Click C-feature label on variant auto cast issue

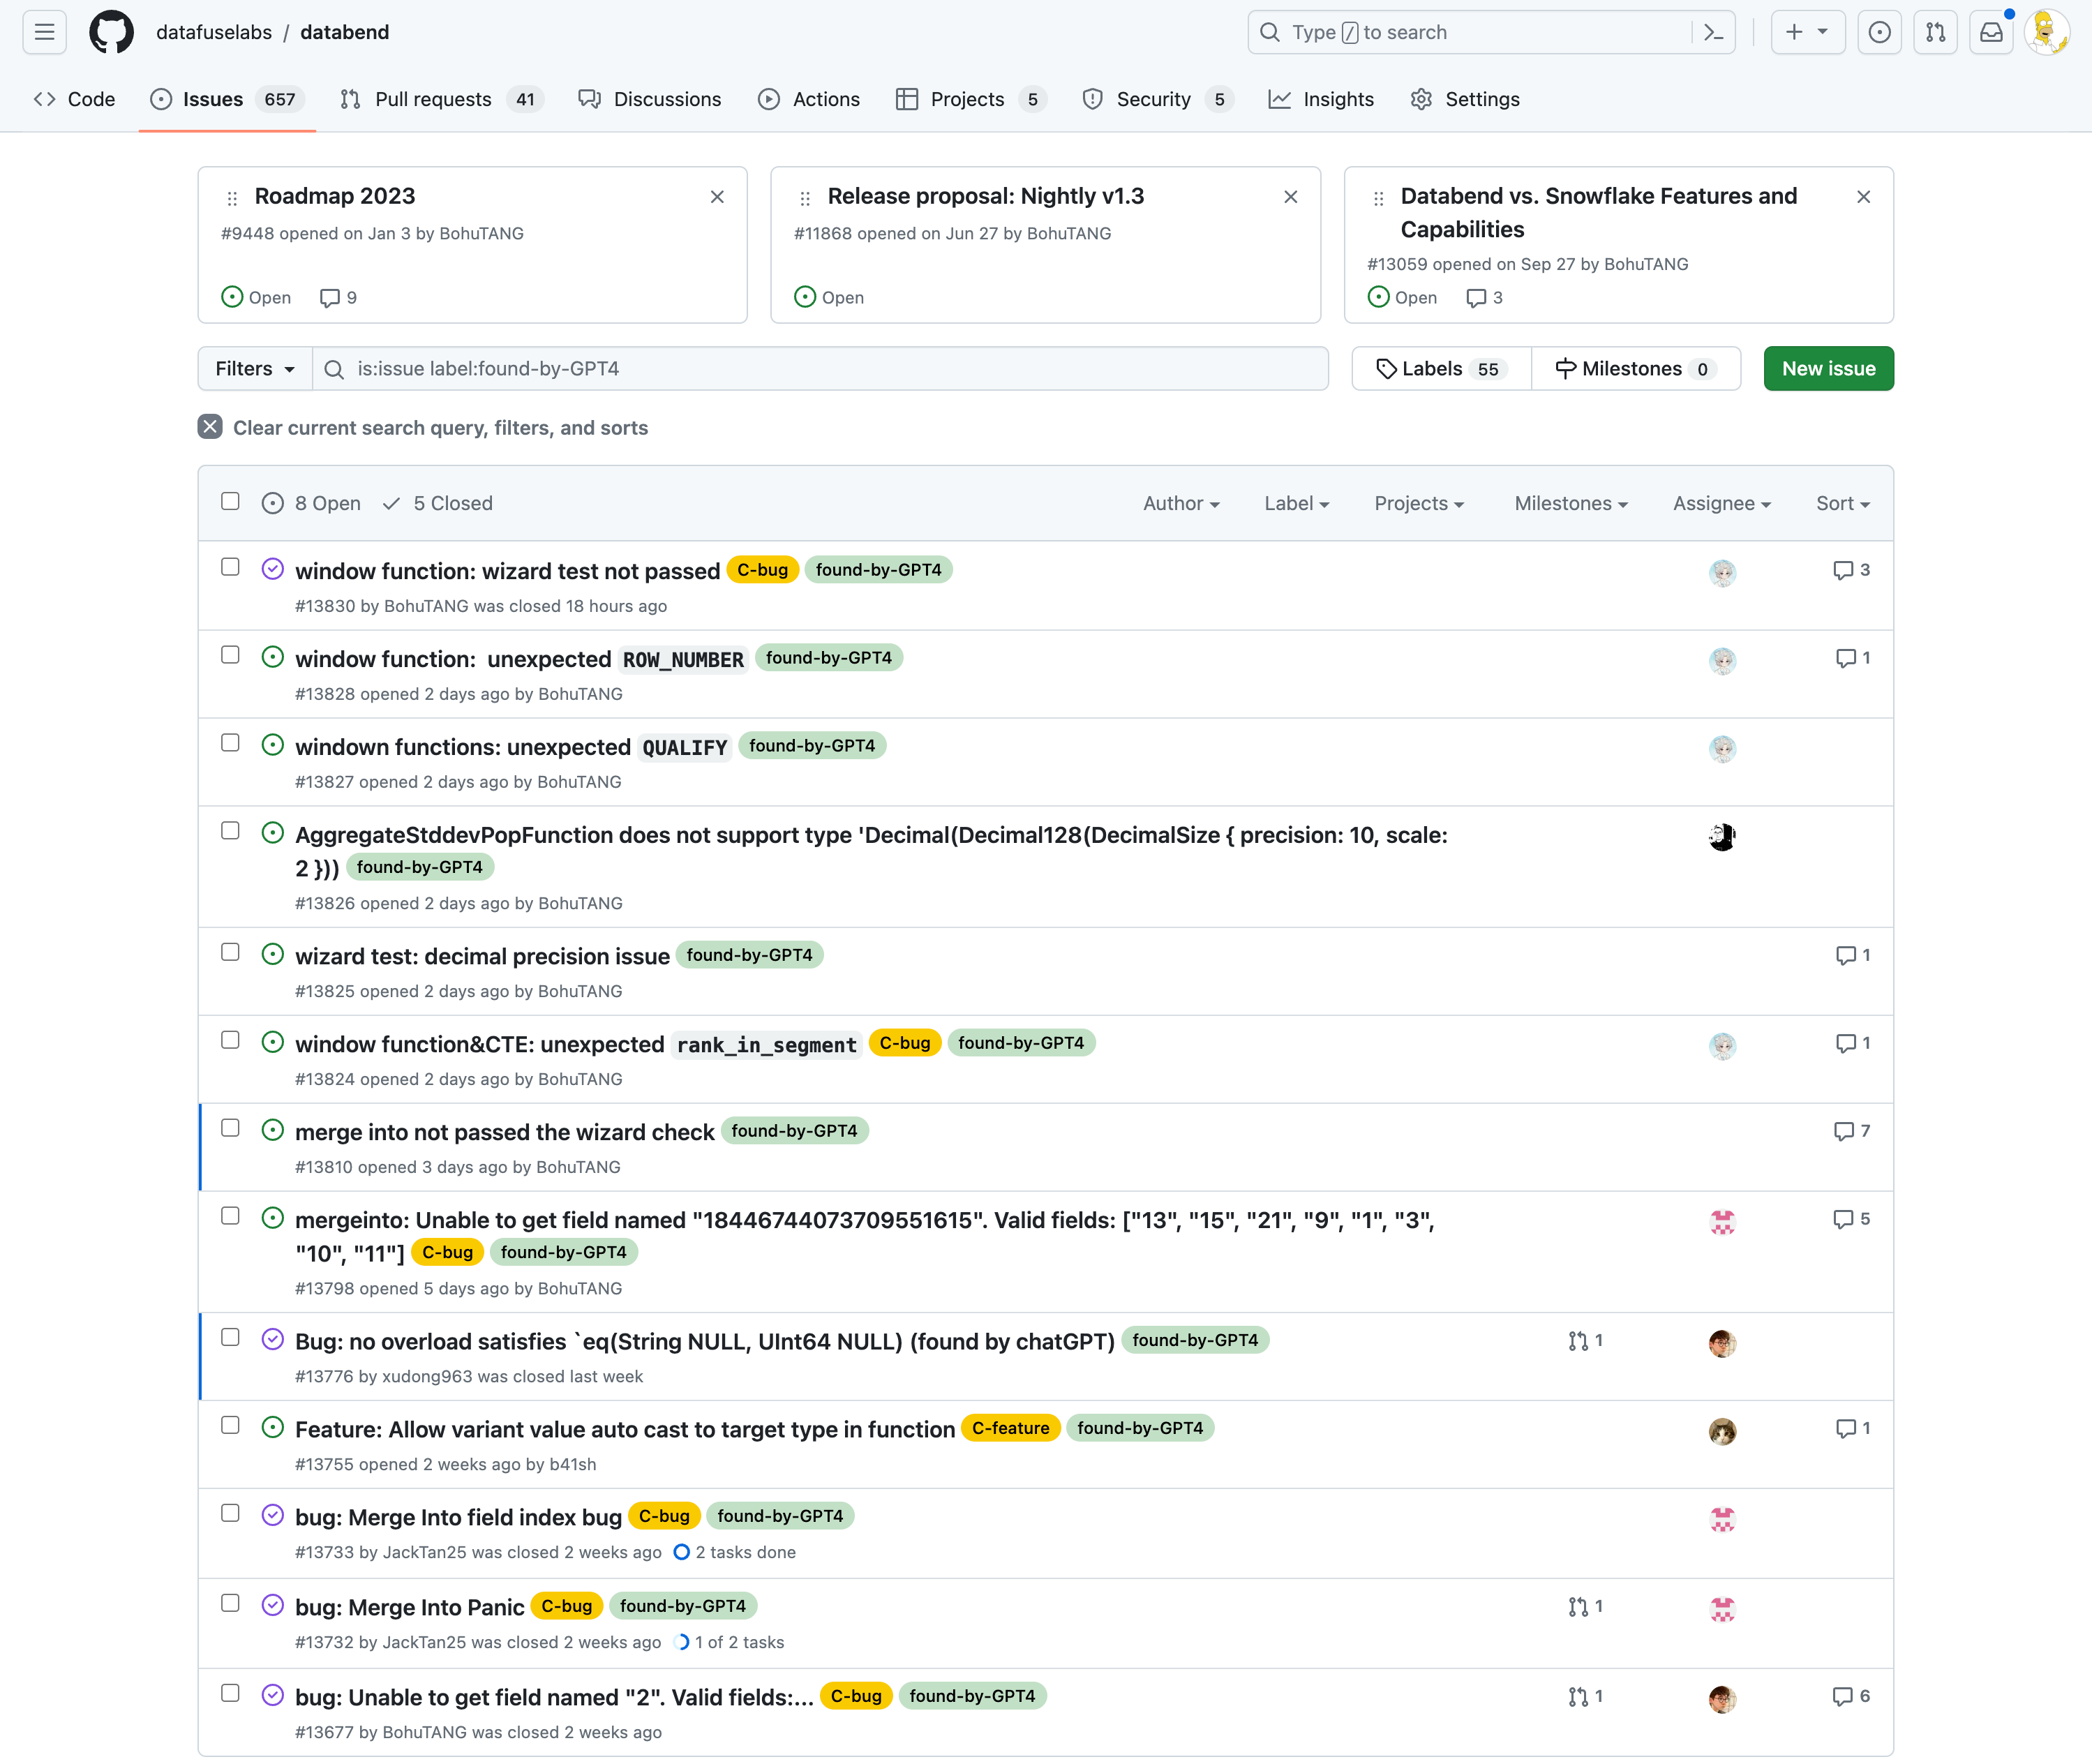tap(1010, 1428)
